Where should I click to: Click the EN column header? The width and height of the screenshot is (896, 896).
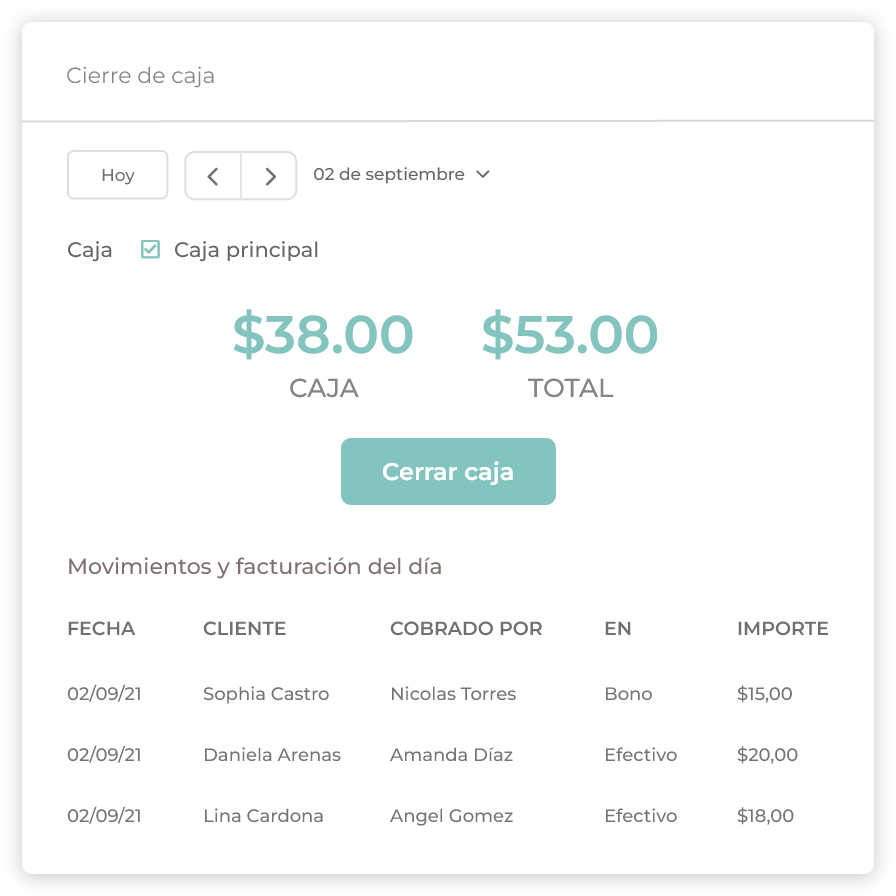pyautogui.click(x=618, y=629)
